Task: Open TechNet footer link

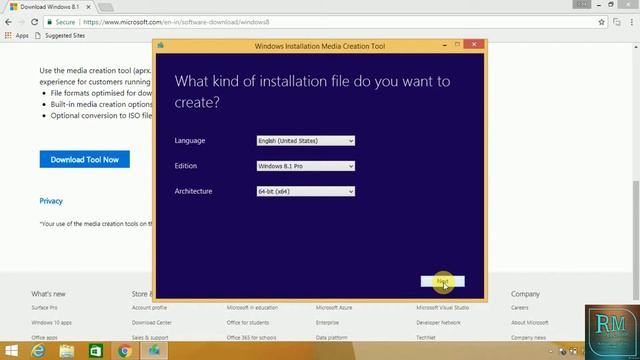Action: click(x=426, y=338)
